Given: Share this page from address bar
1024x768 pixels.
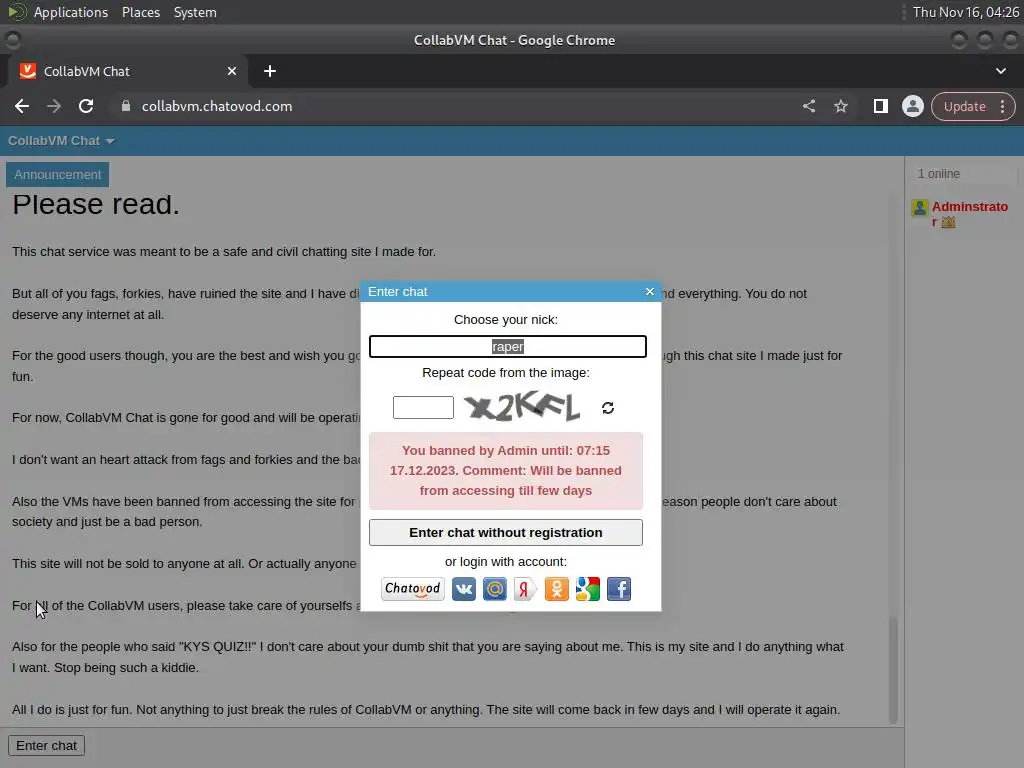Looking at the screenshot, I should (x=808, y=106).
